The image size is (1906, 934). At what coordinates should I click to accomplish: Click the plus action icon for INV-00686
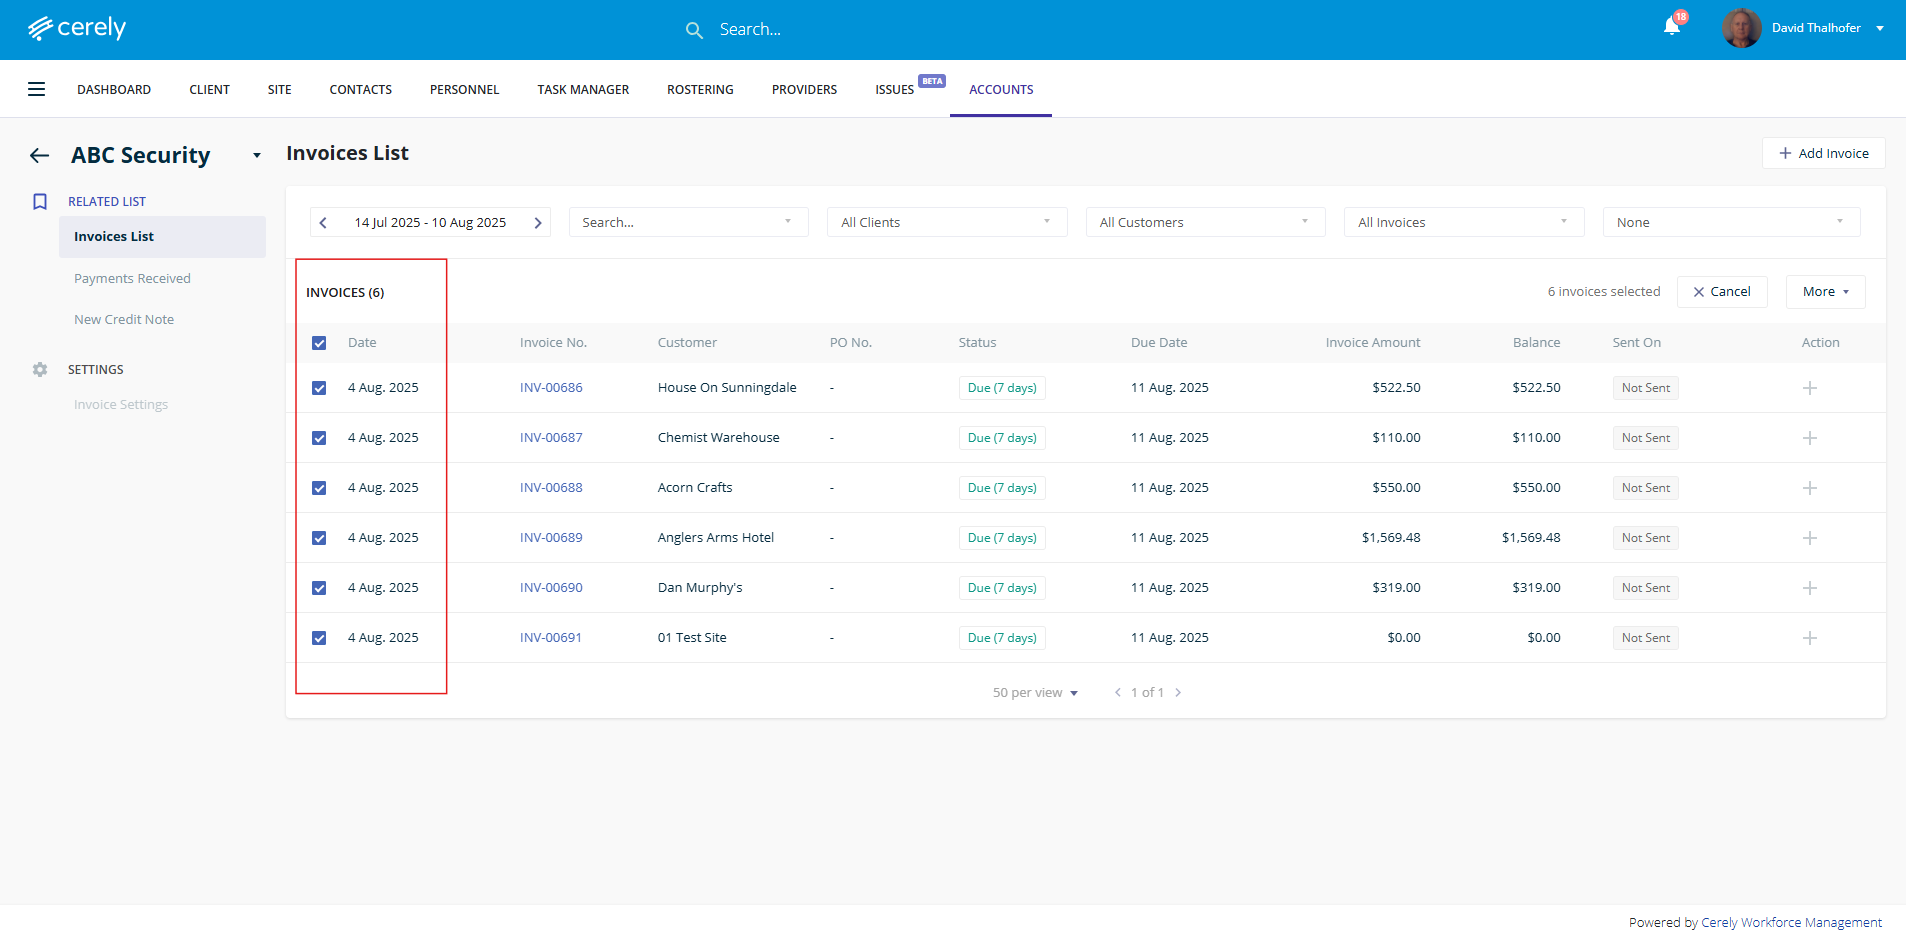(1809, 388)
